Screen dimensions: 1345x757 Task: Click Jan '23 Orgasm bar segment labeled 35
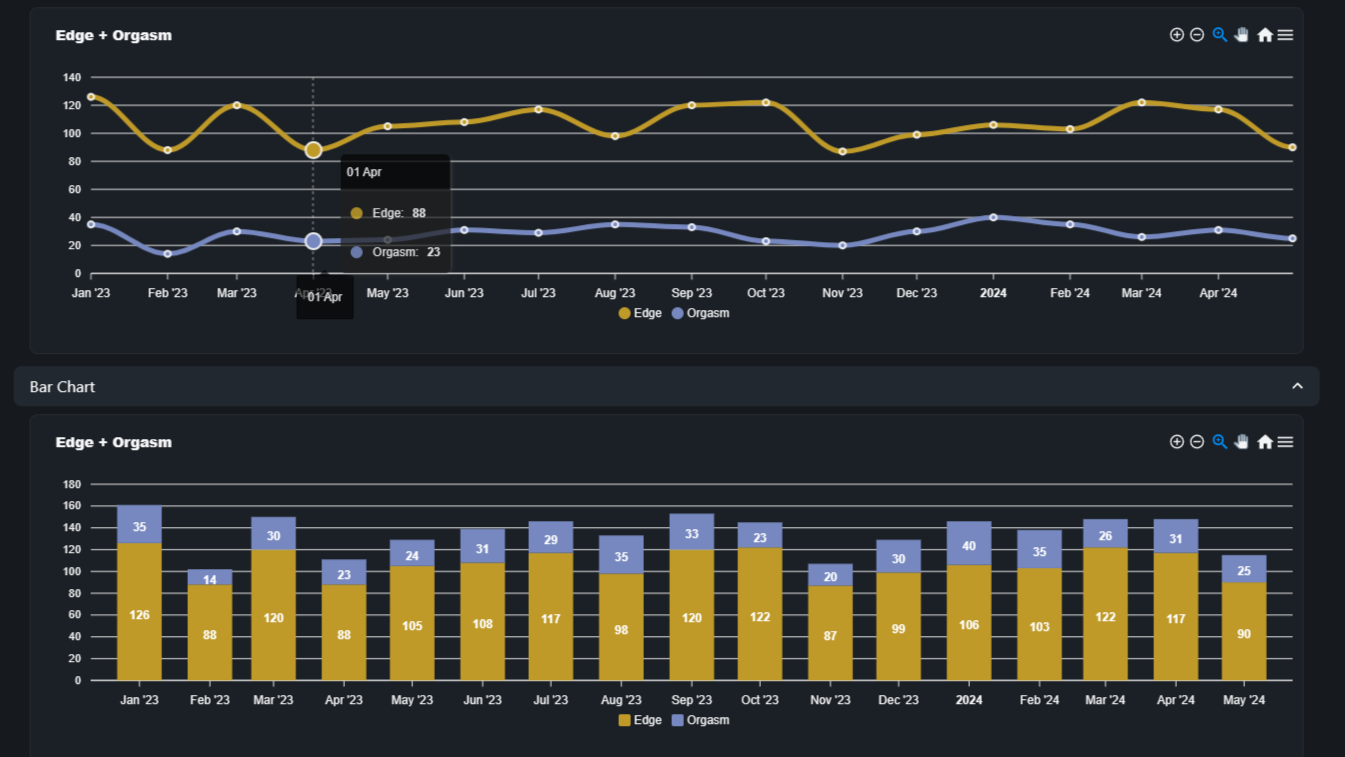[x=139, y=525]
